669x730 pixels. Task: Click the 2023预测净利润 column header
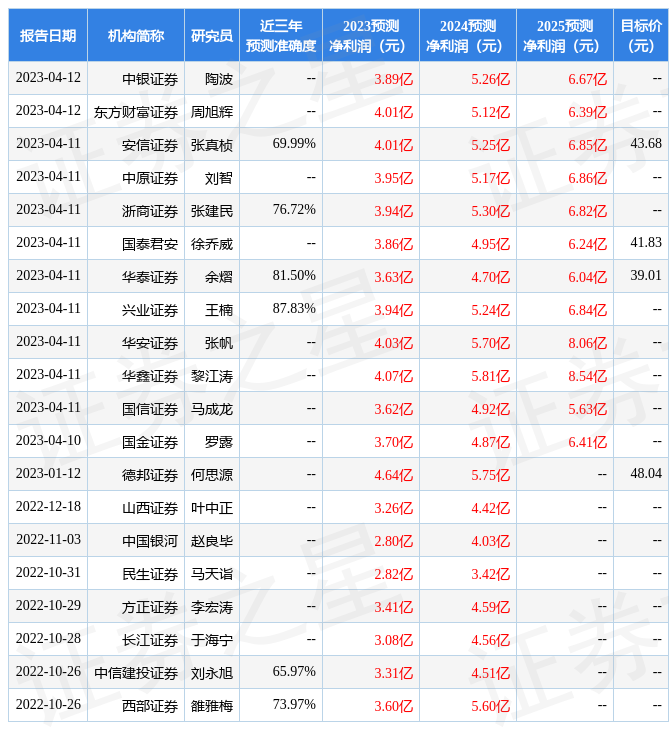click(x=371, y=35)
